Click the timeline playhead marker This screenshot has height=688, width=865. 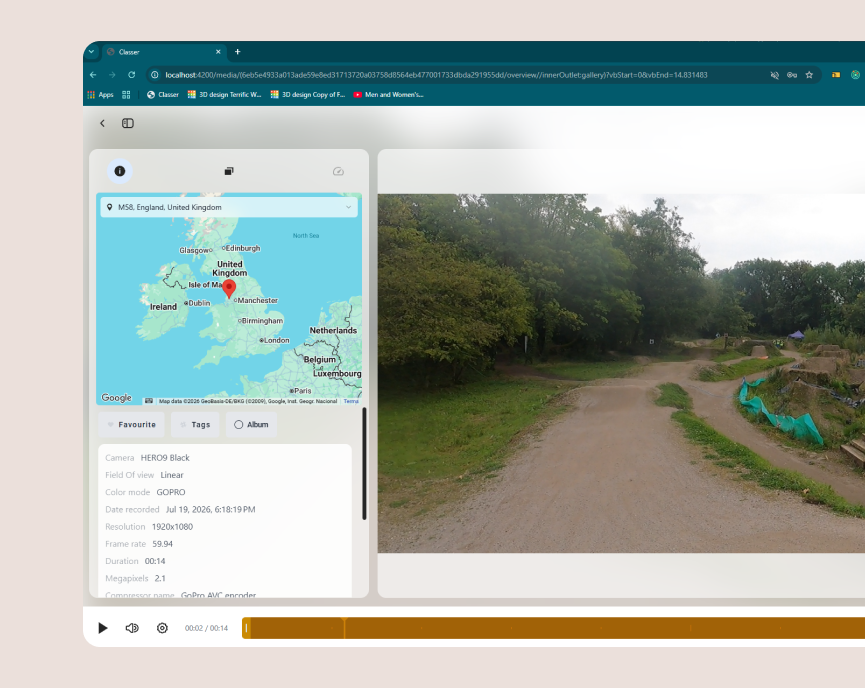tap(344, 628)
